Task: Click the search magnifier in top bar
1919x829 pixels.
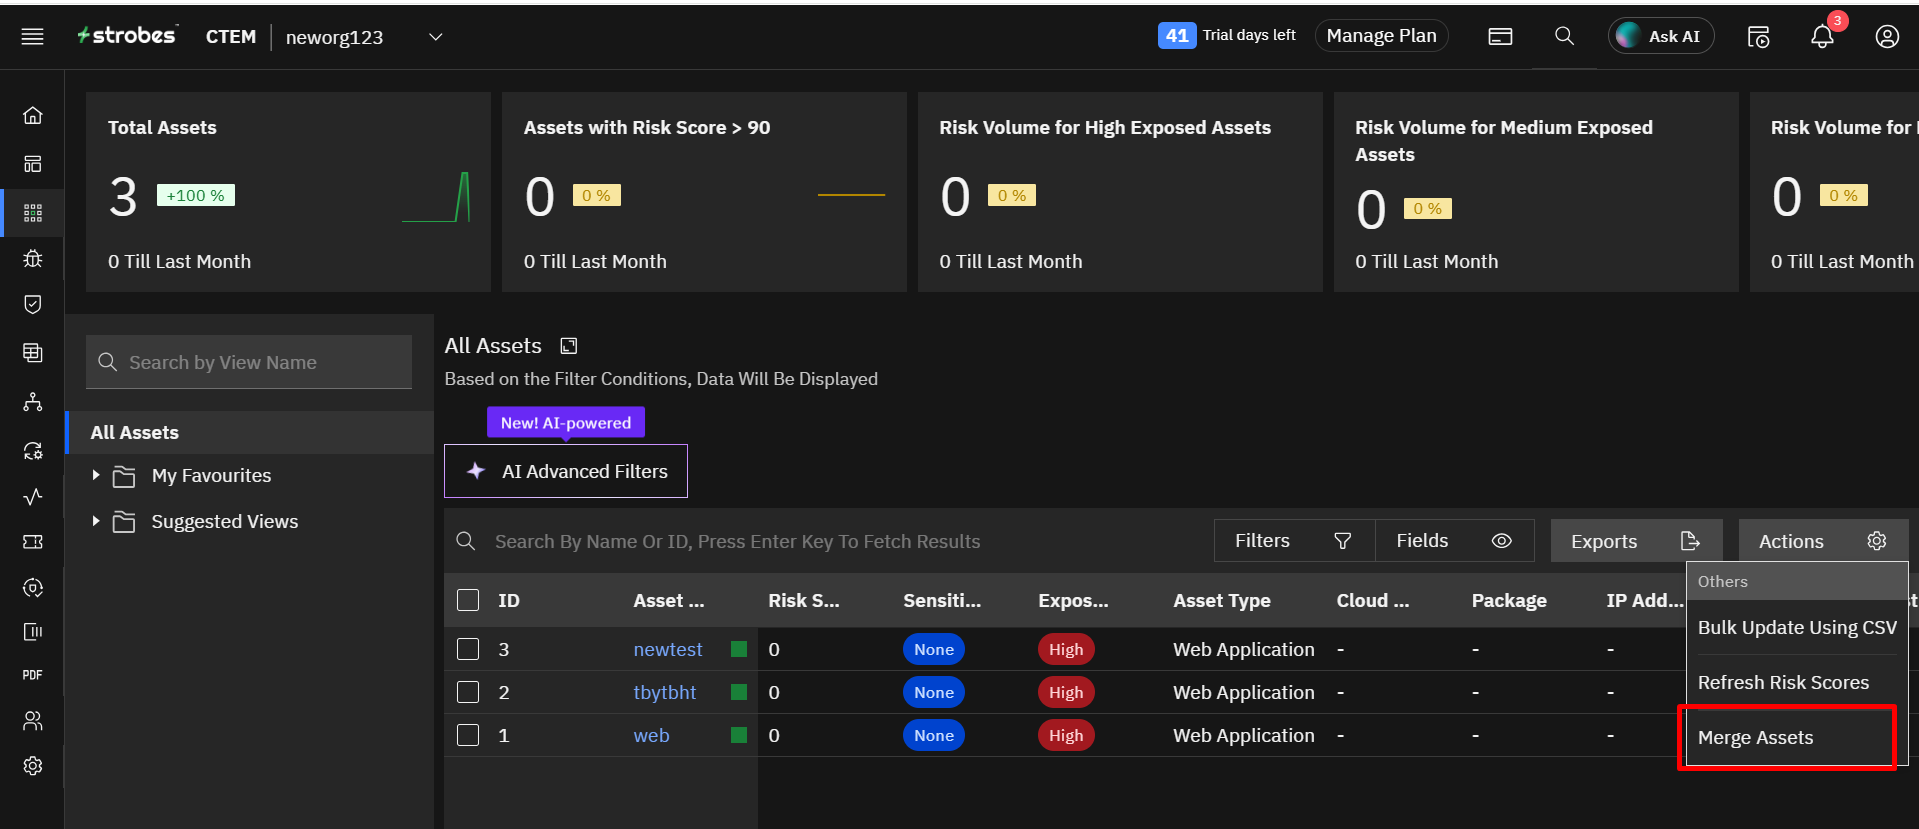Action: (x=1564, y=37)
